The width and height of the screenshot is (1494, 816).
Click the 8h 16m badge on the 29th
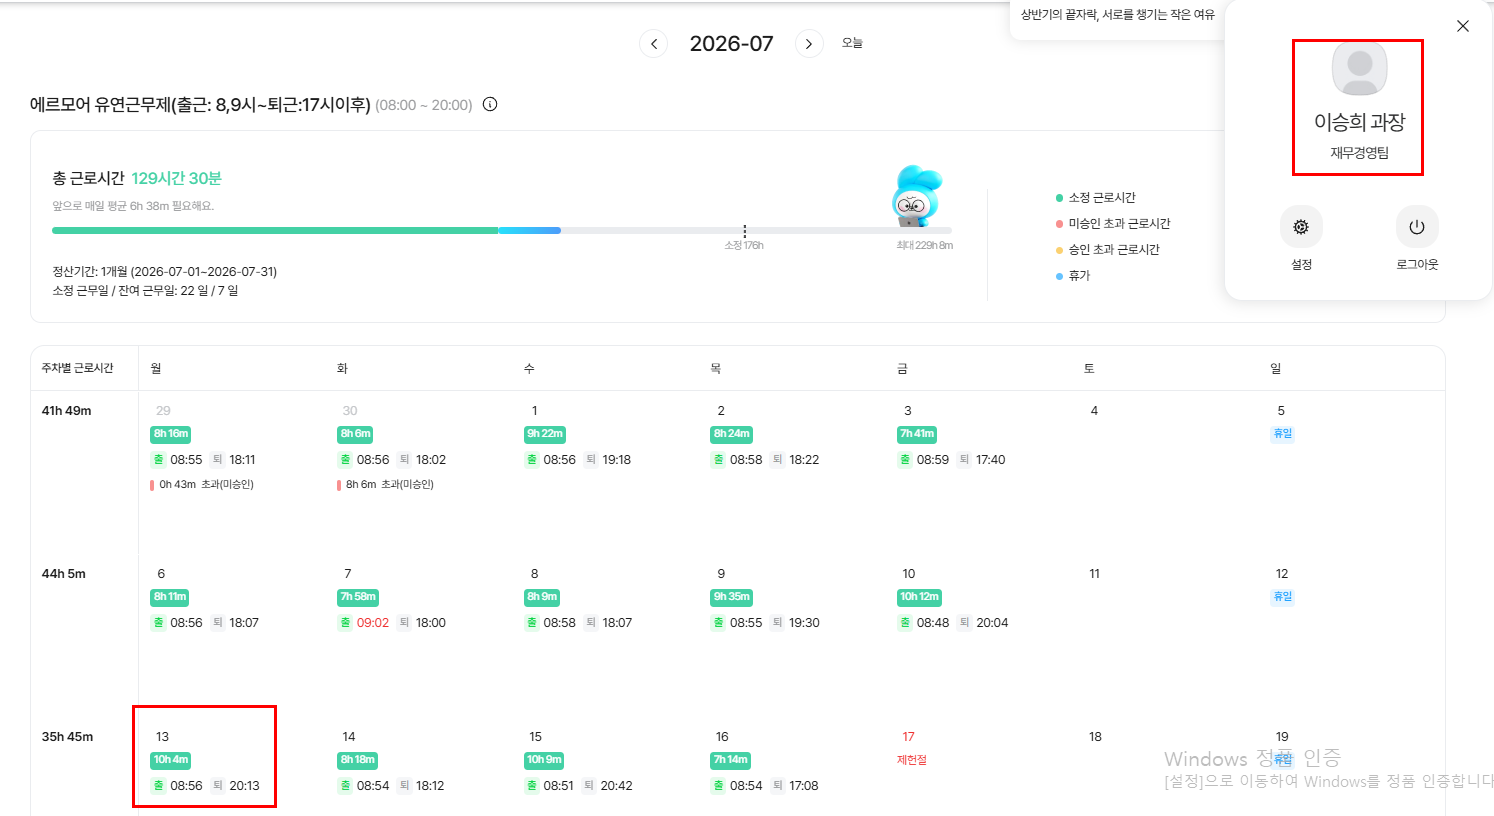click(171, 434)
